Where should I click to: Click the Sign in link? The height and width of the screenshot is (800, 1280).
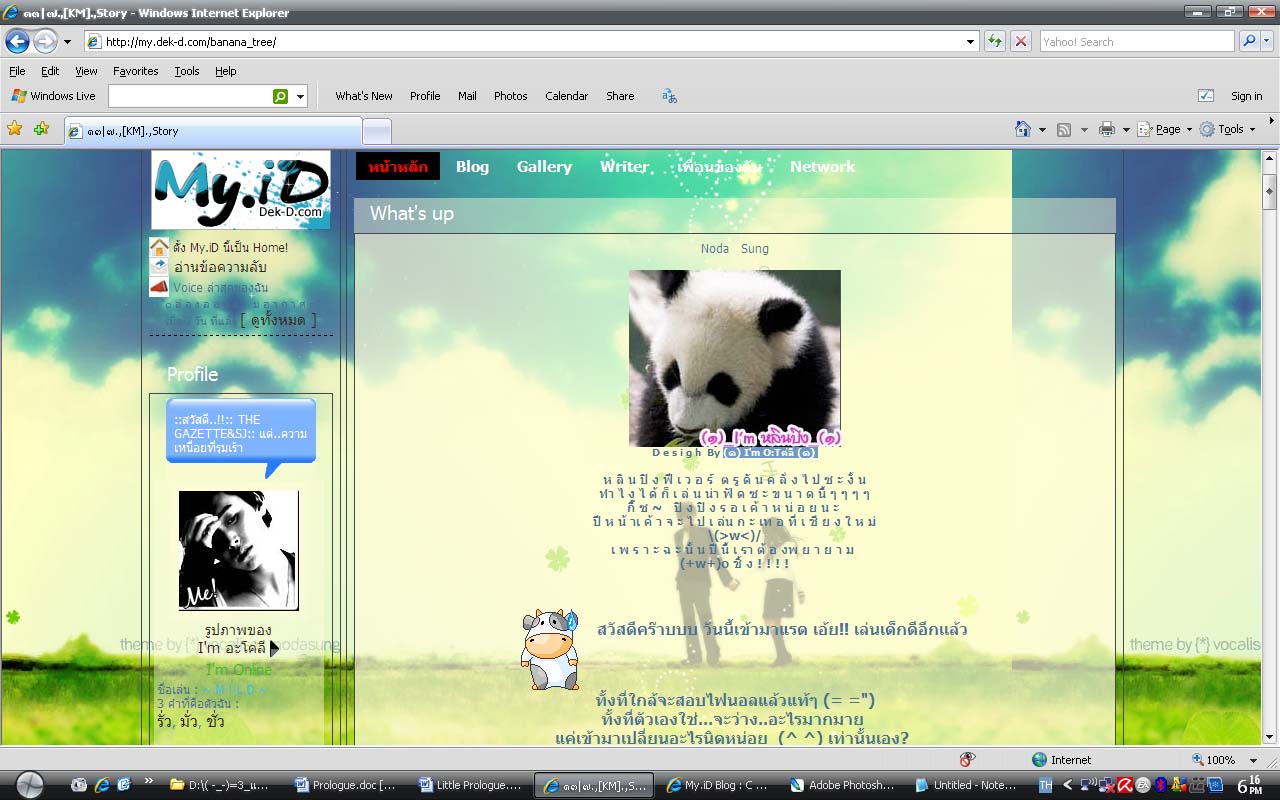tap(1246, 96)
